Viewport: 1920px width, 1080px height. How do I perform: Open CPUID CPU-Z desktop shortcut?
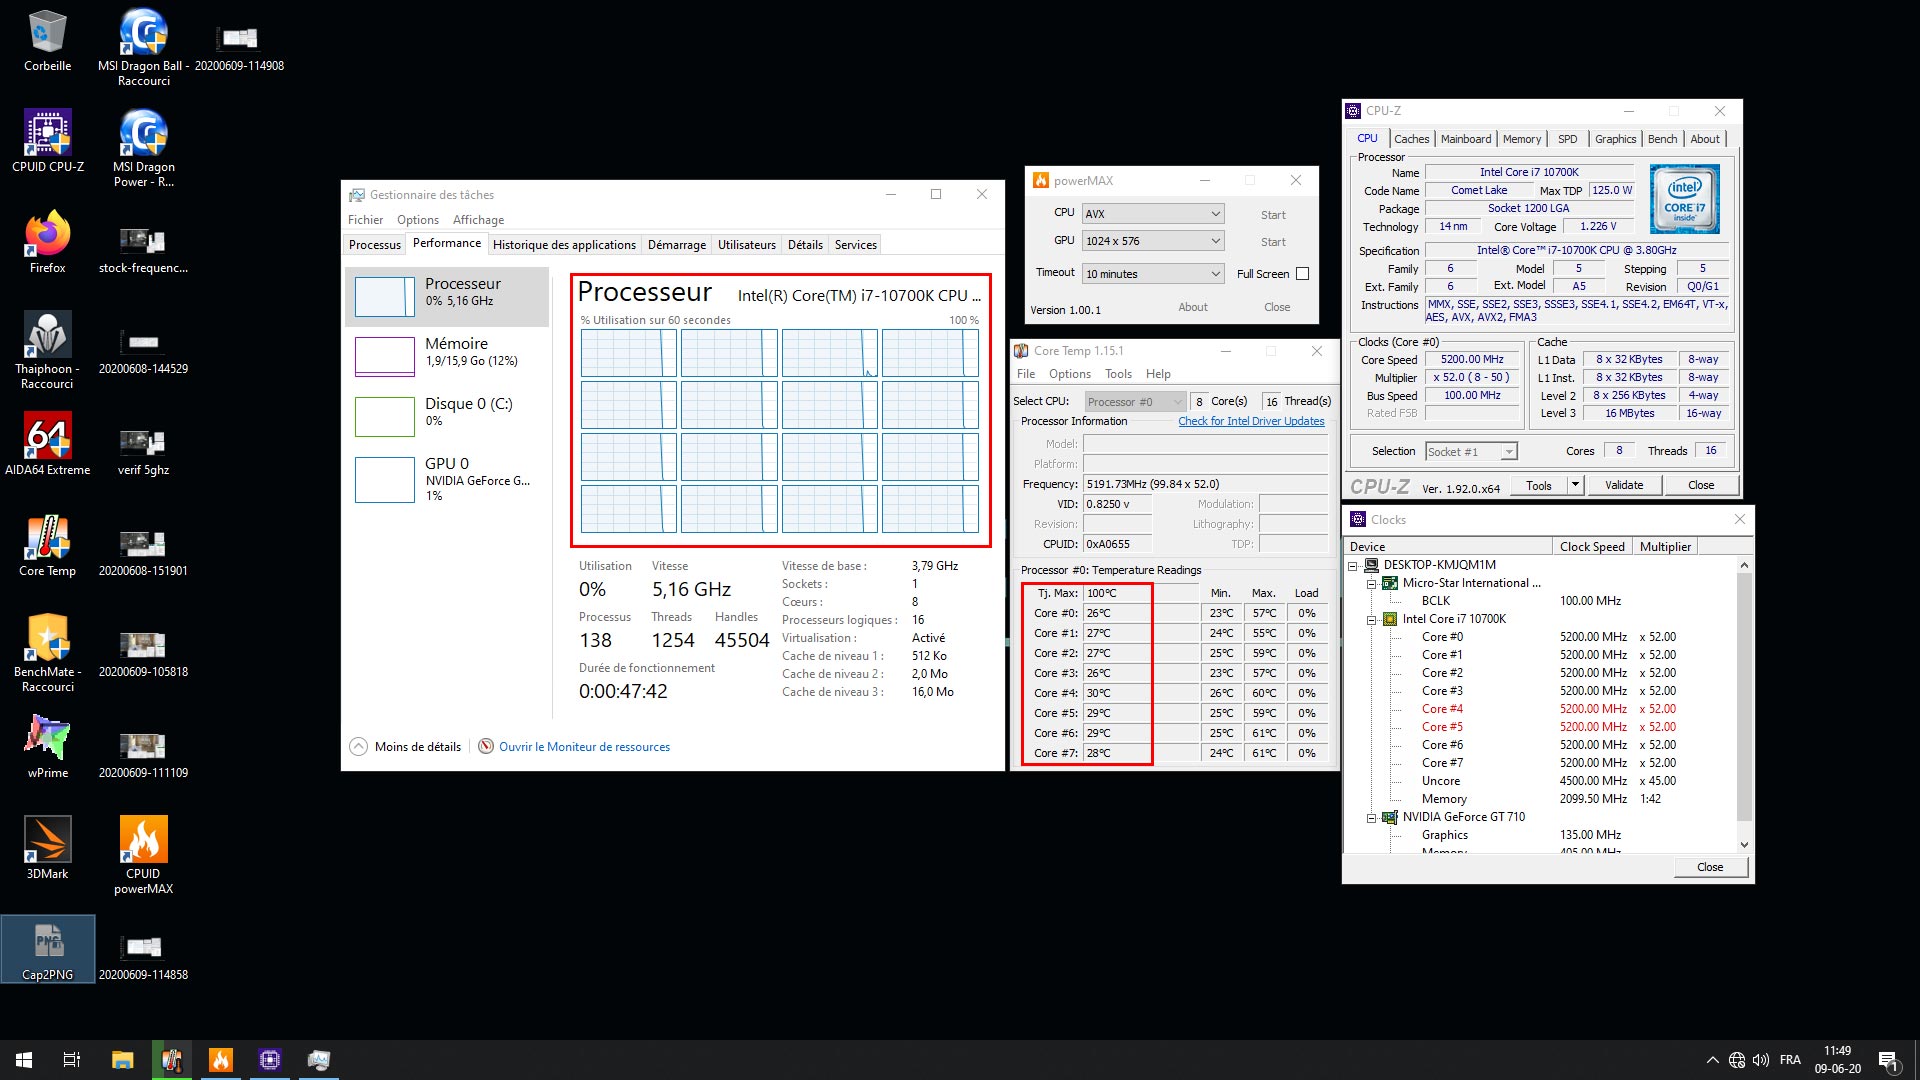coord(47,141)
